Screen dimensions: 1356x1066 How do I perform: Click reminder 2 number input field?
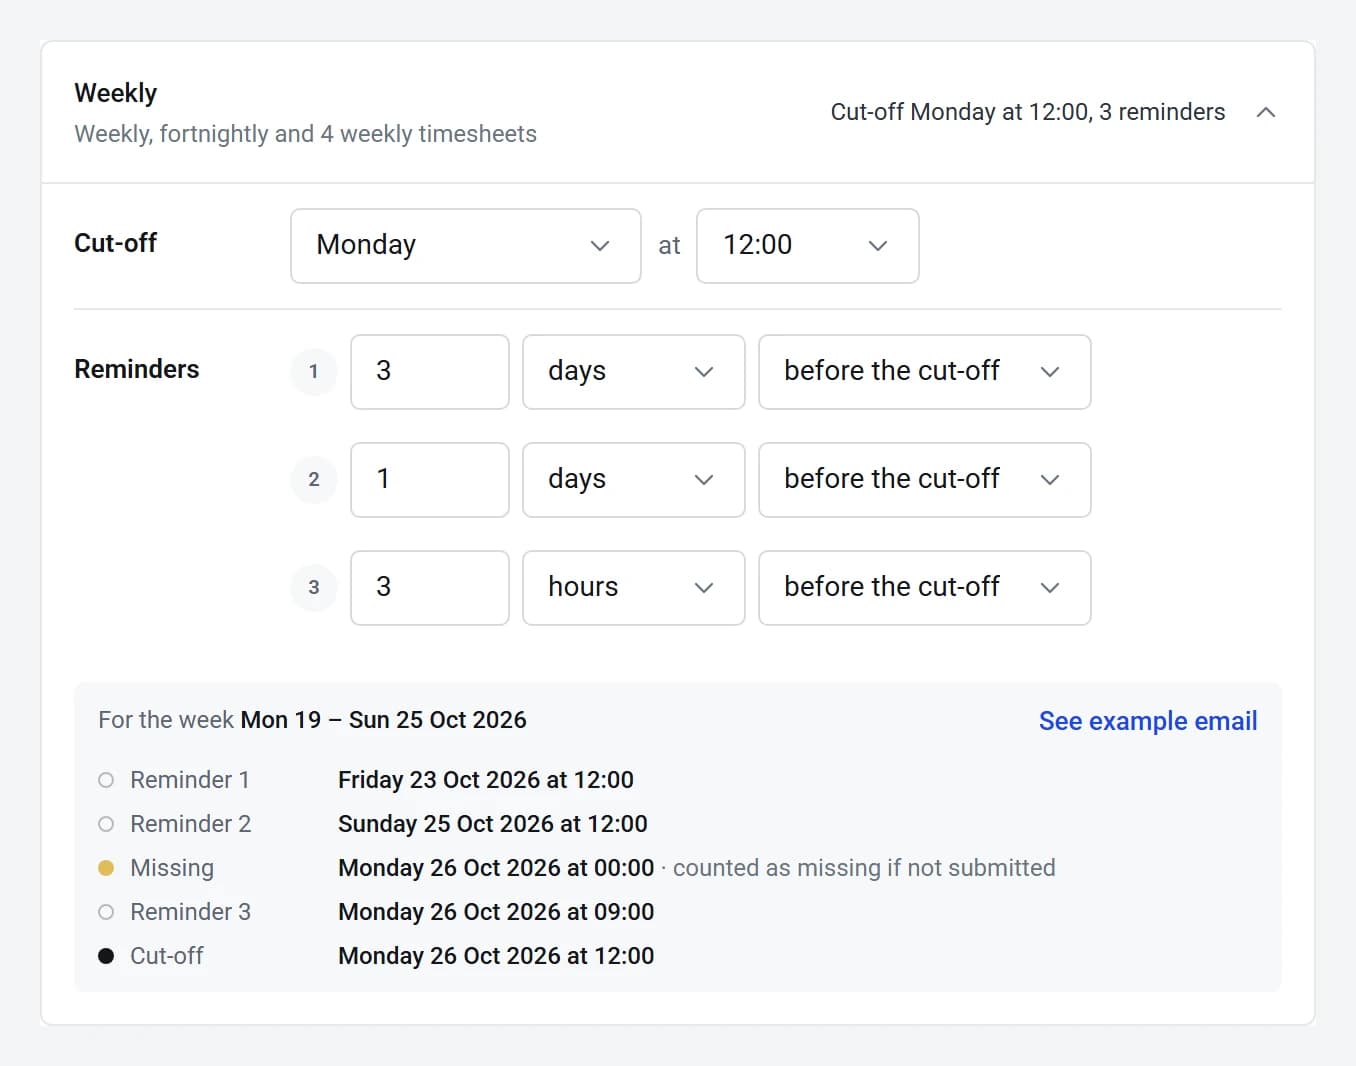tap(430, 480)
